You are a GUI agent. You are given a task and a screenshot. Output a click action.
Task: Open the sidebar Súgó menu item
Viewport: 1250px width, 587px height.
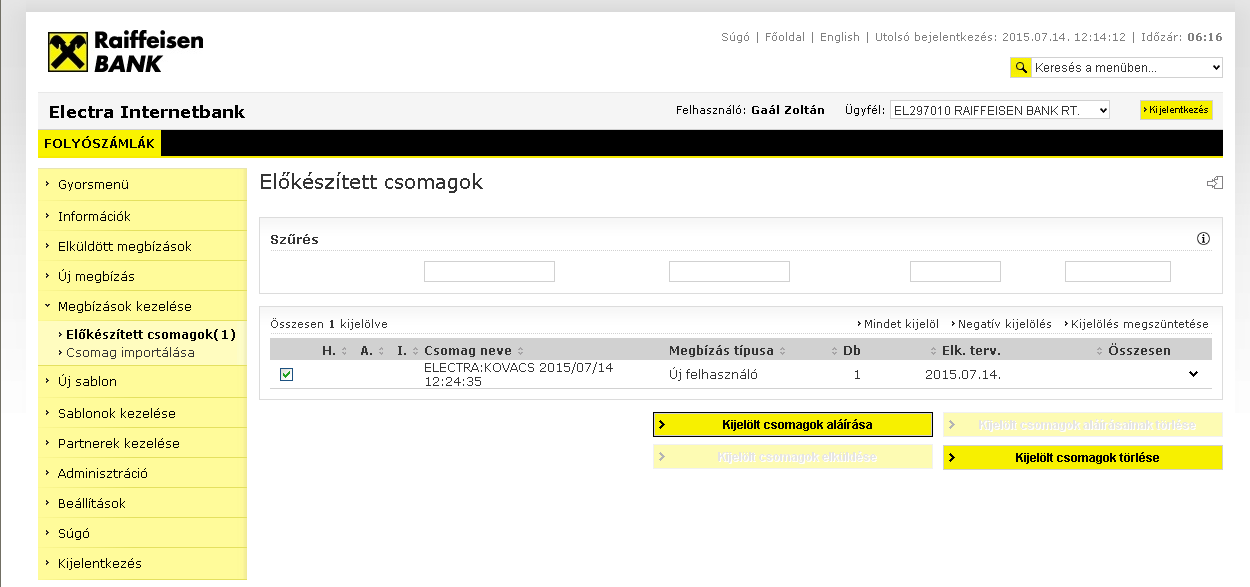point(141,533)
